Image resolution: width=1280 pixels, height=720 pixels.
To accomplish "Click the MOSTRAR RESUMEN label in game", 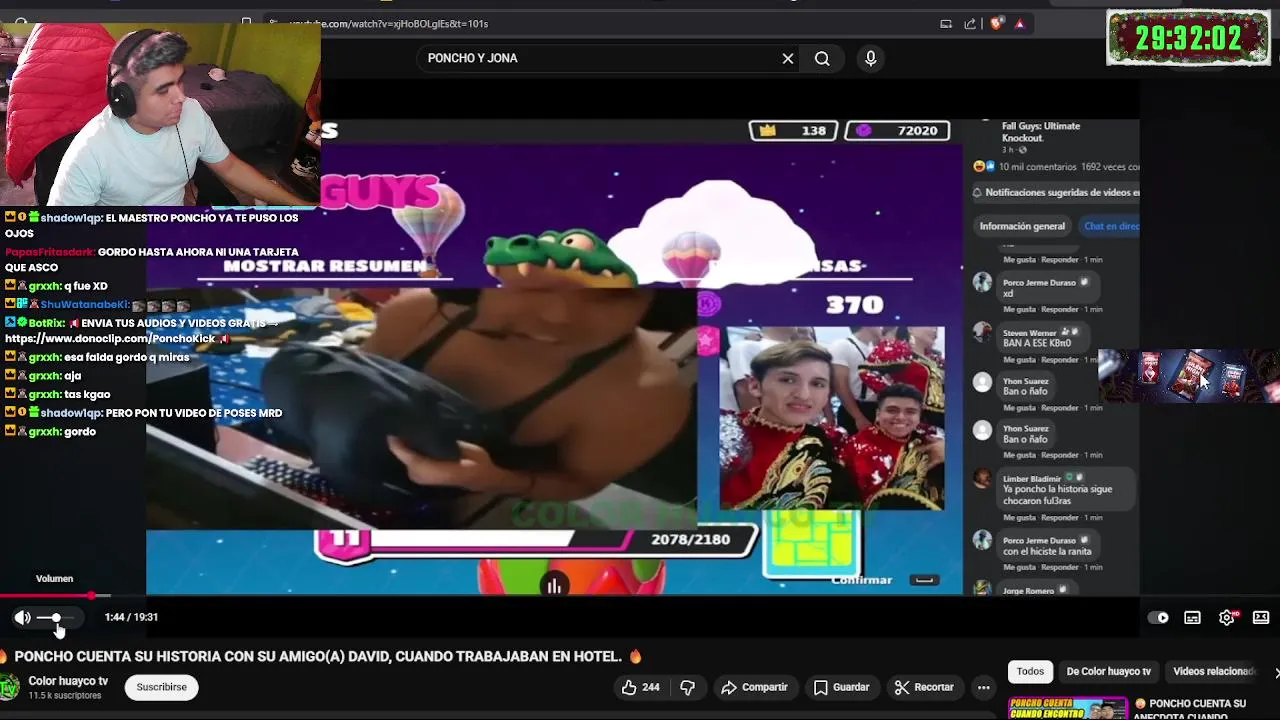I will click(x=326, y=266).
